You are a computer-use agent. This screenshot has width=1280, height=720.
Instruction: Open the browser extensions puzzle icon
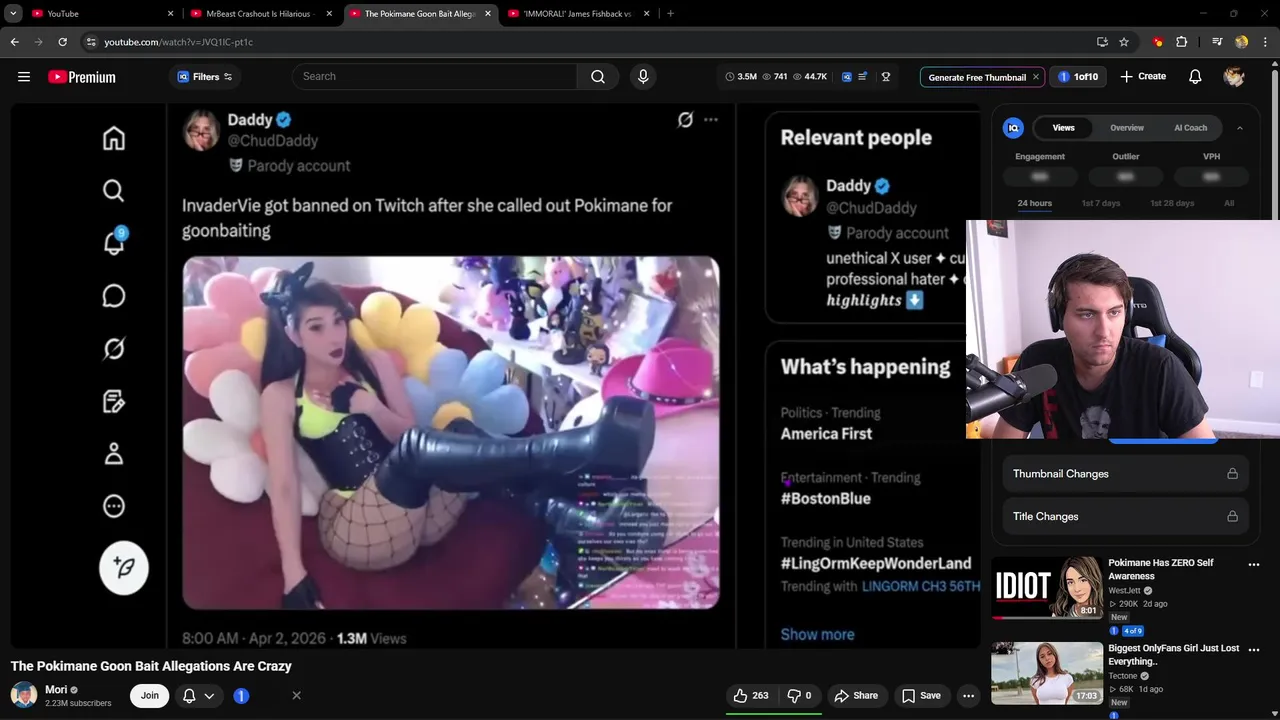(x=1182, y=42)
